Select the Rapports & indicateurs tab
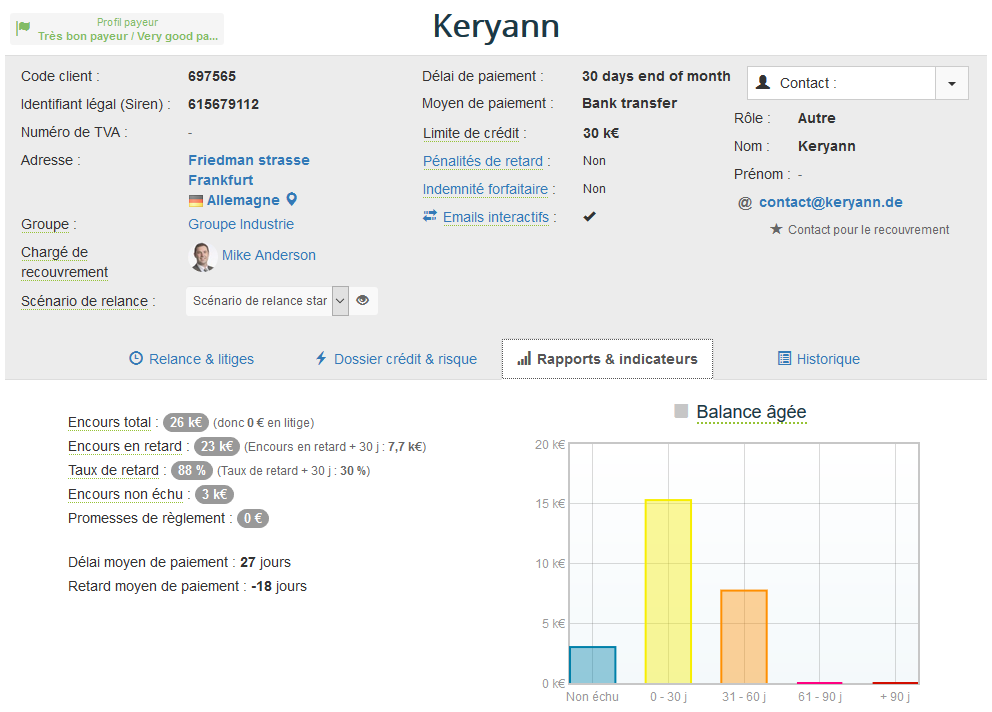Image resolution: width=992 pixels, height=712 pixels. (x=607, y=359)
